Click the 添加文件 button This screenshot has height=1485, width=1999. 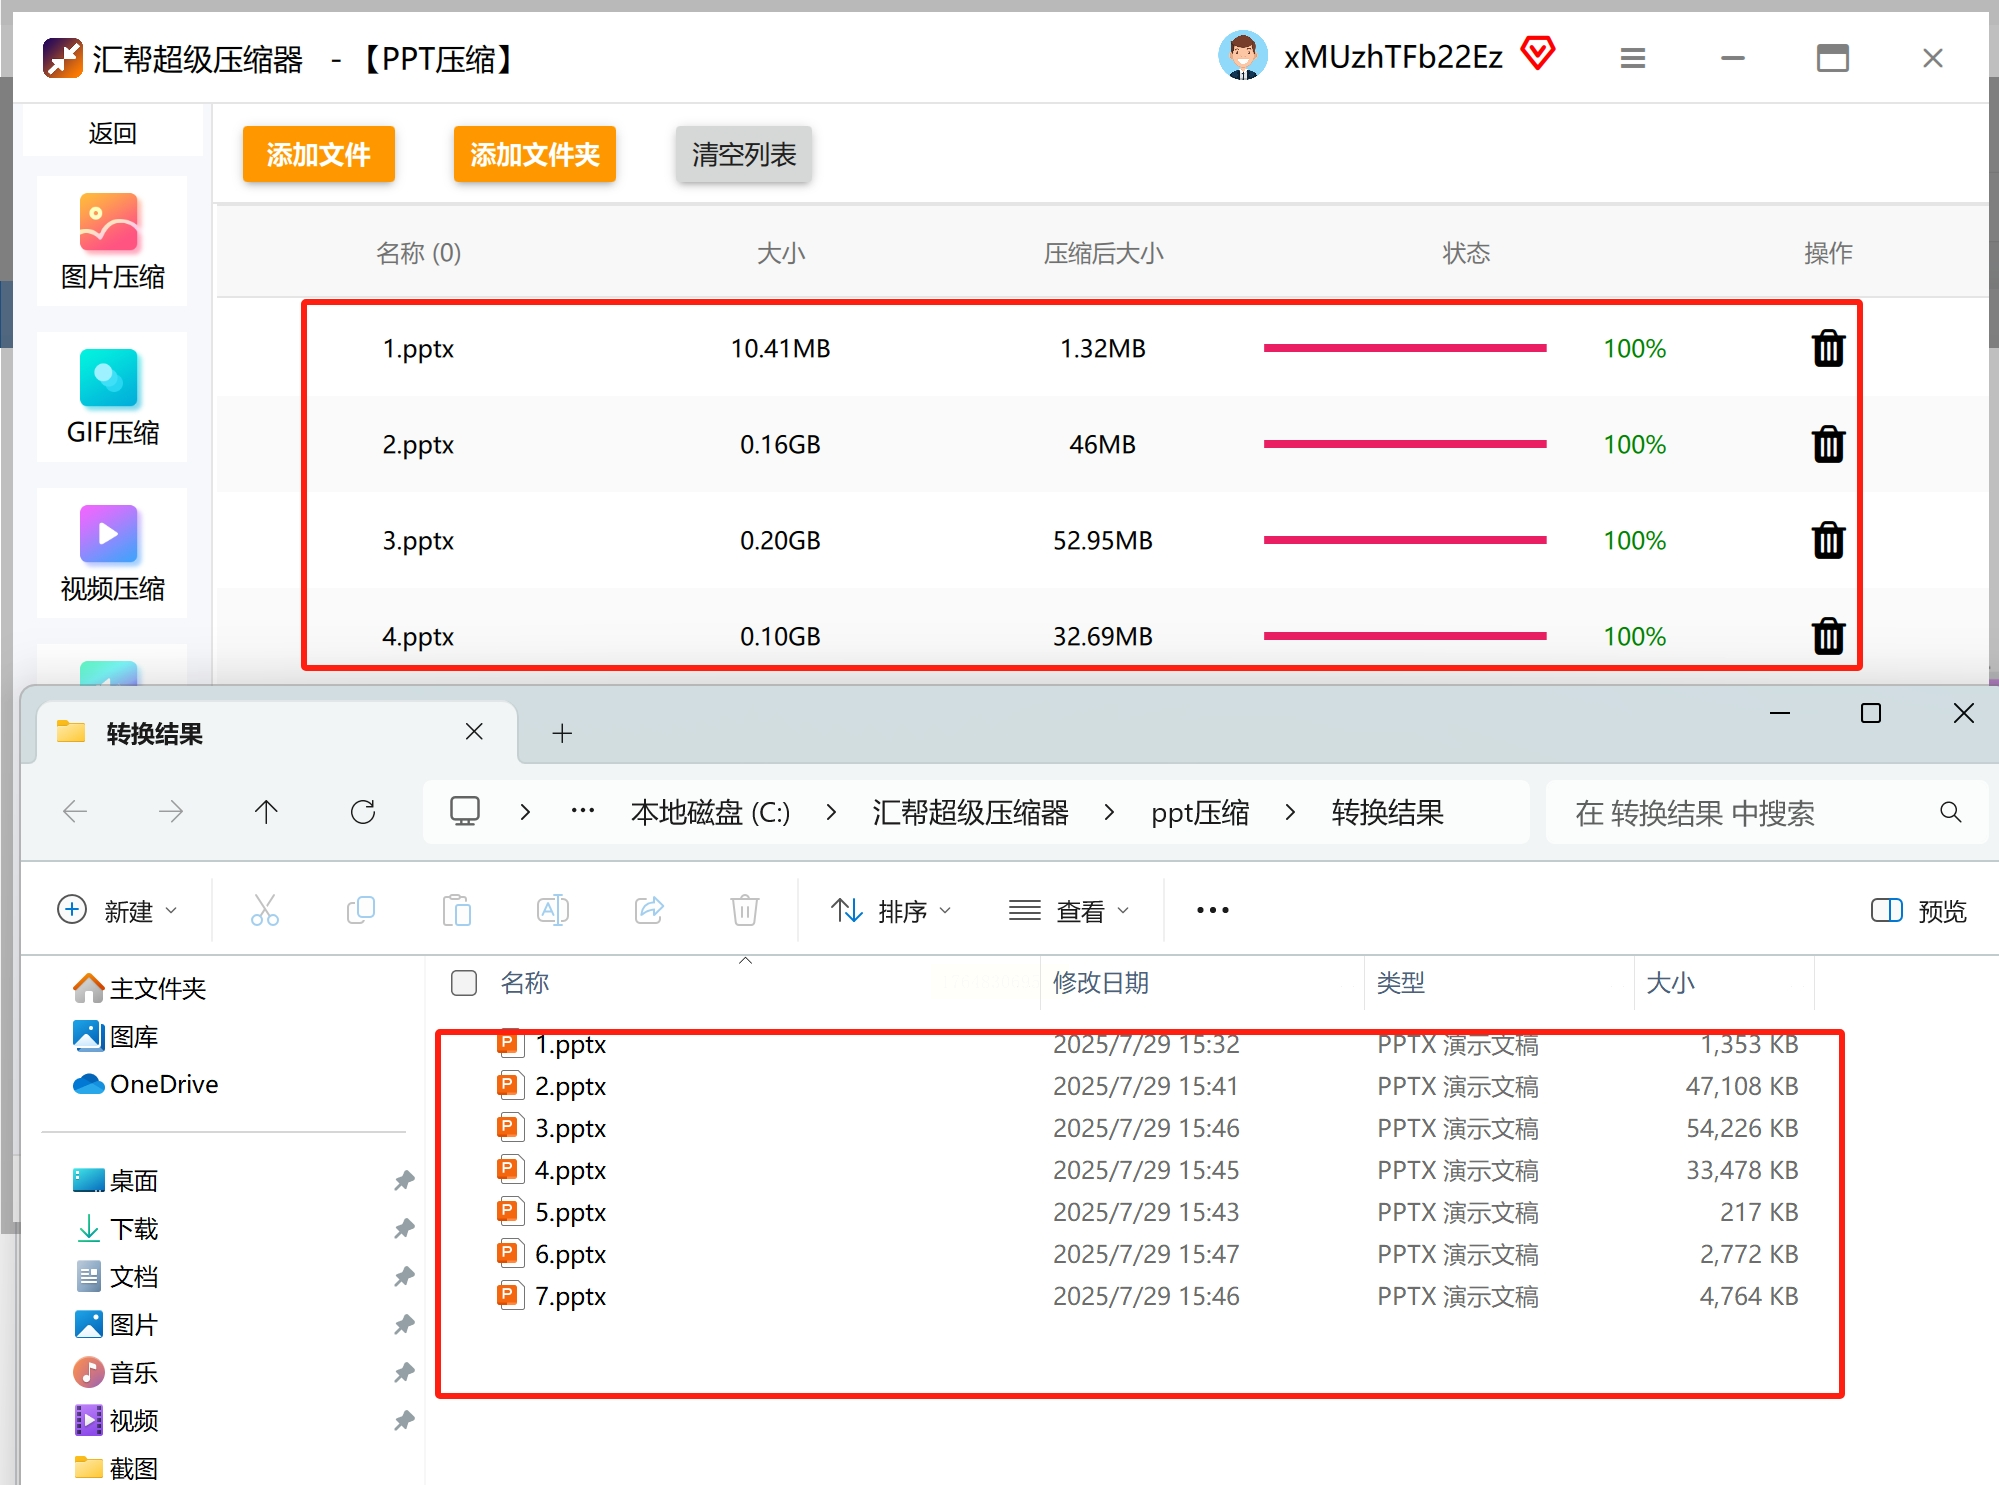pyautogui.click(x=318, y=155)
